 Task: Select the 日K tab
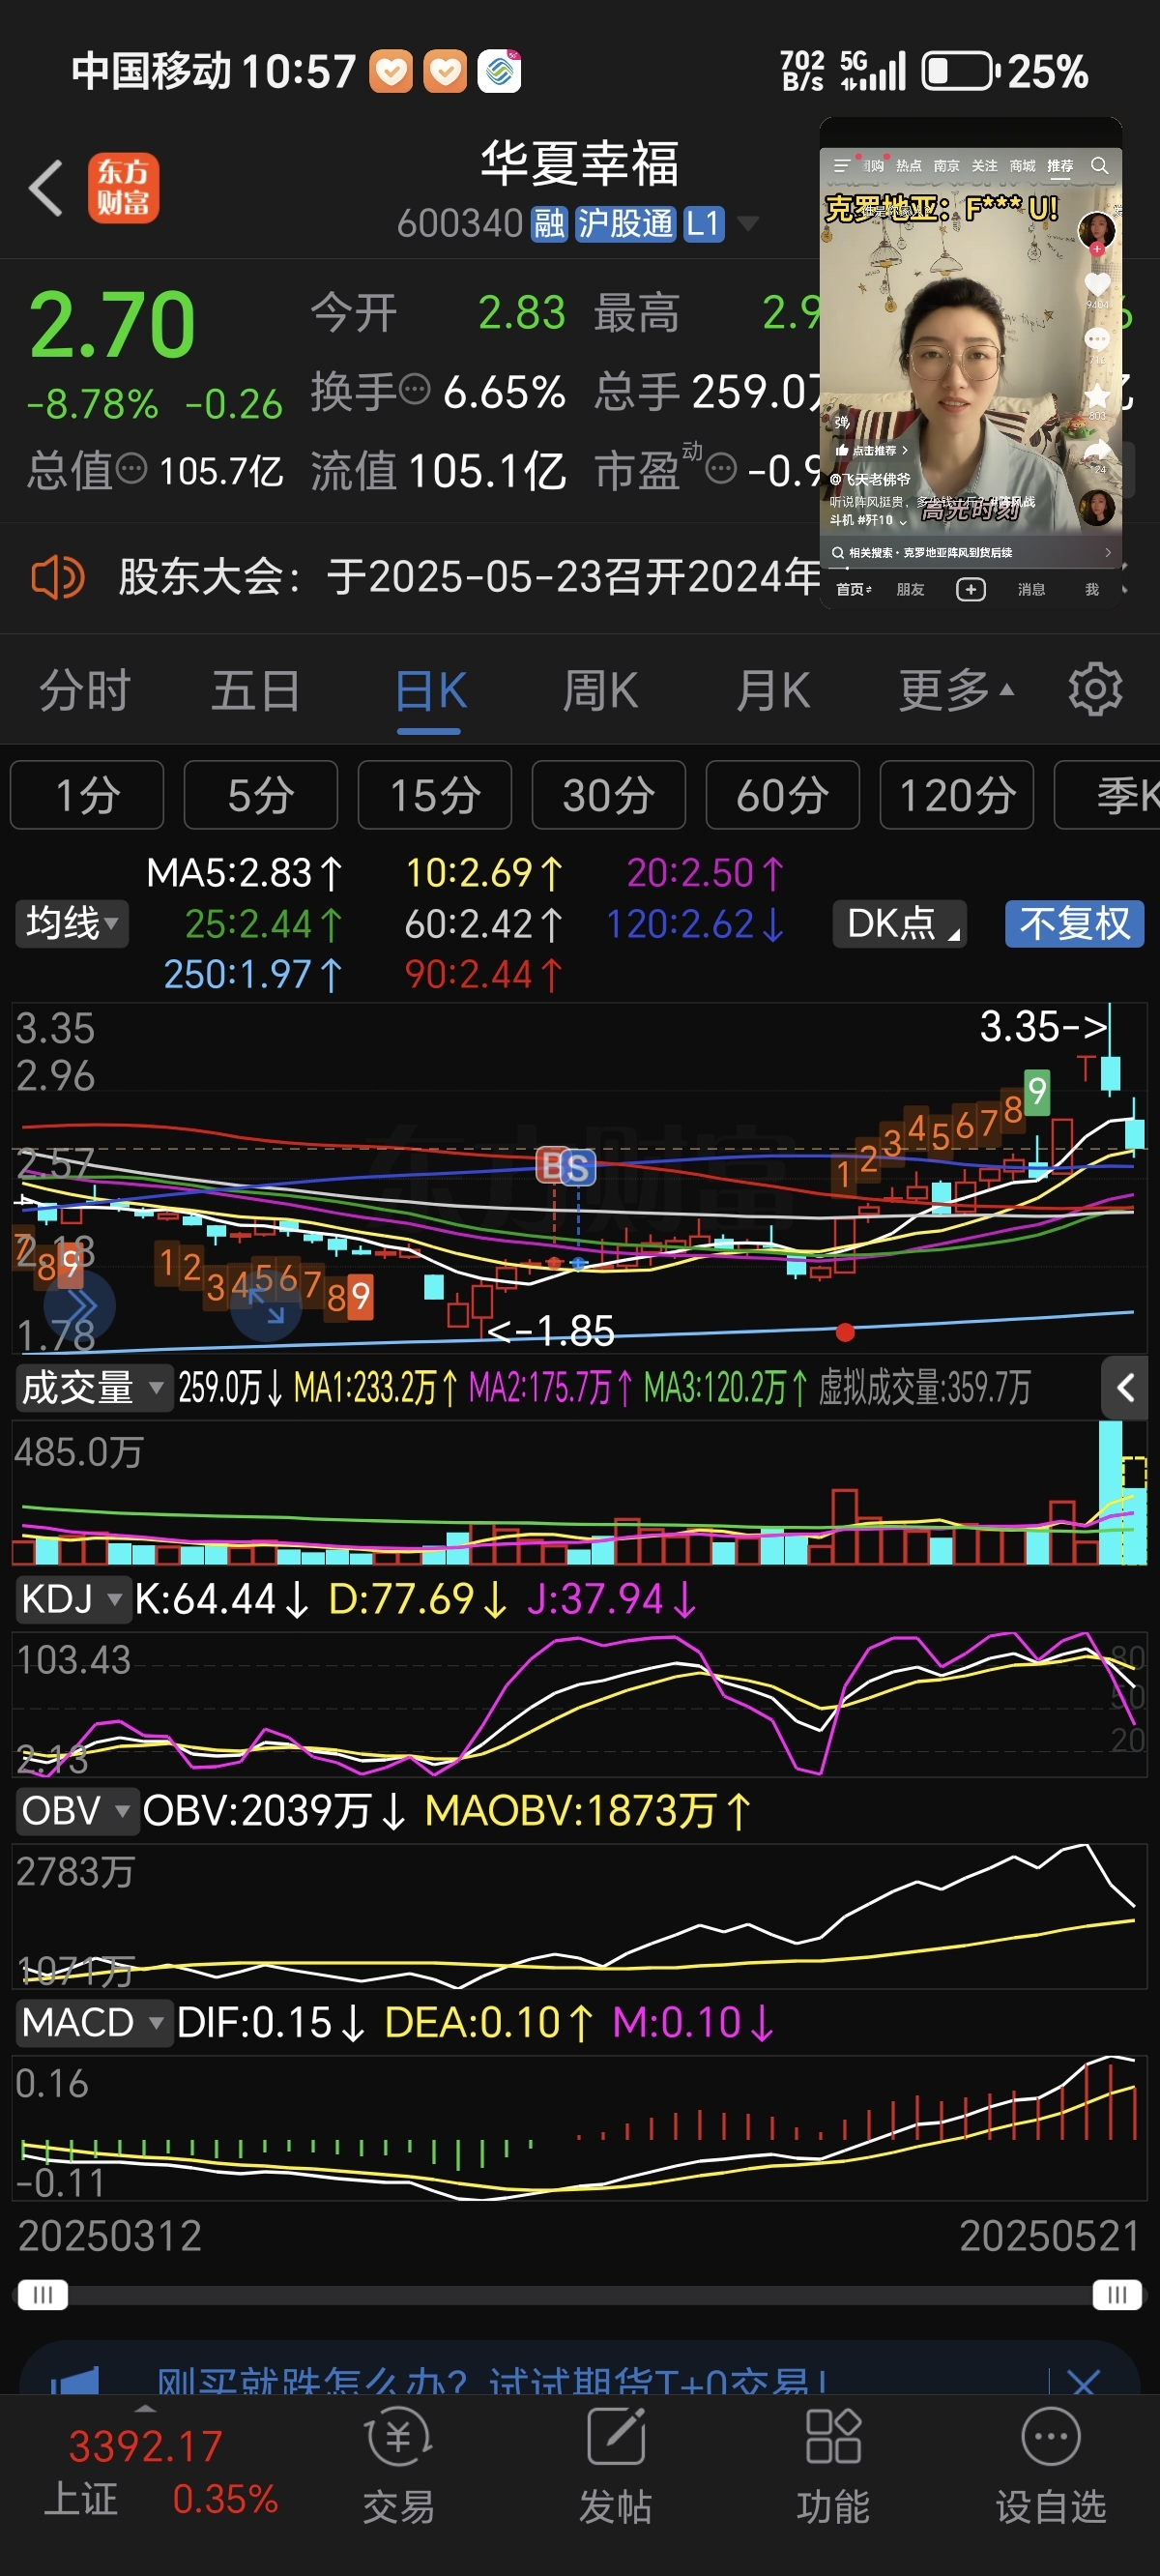[x=430, y=690]
